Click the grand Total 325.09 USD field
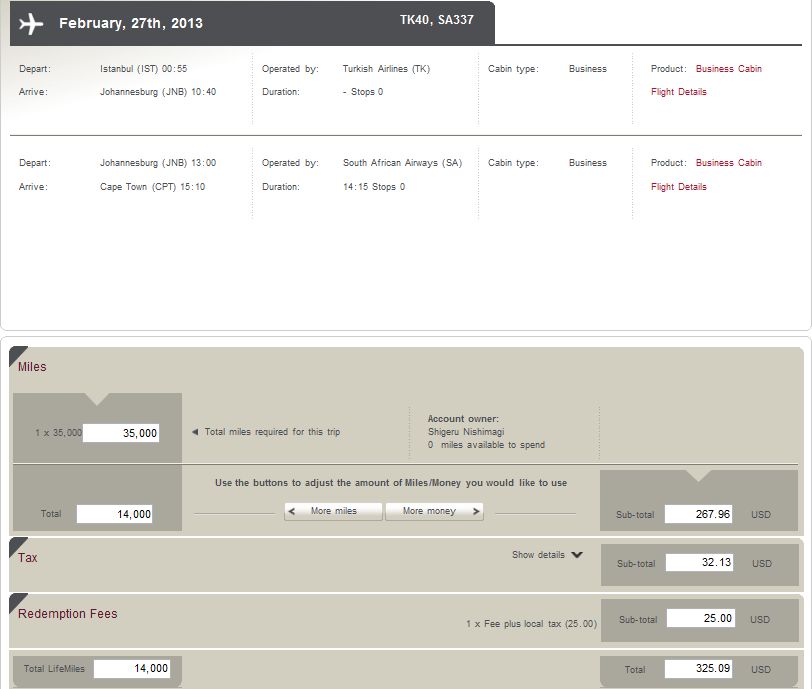The width and height of the screenshot is (812, 689). (x=699, y=669)
